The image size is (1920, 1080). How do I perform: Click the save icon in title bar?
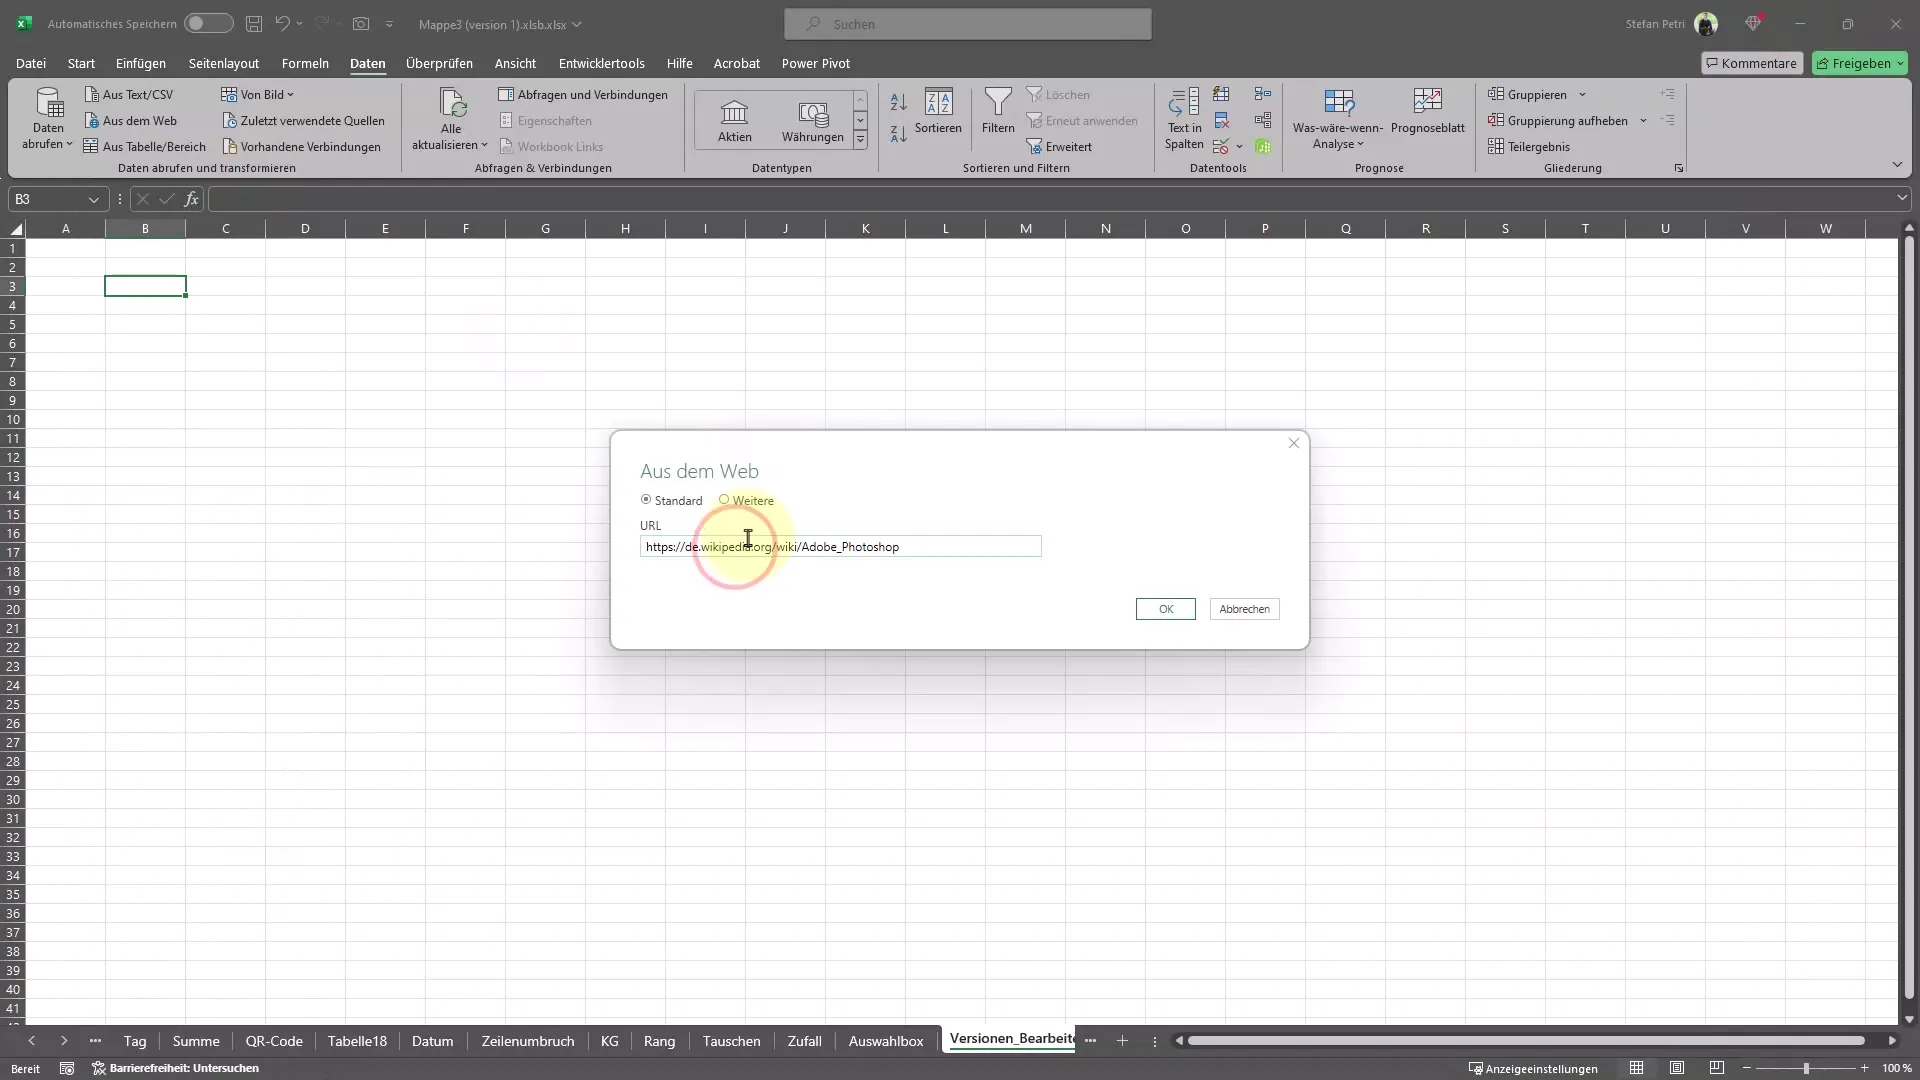[254, 23]
